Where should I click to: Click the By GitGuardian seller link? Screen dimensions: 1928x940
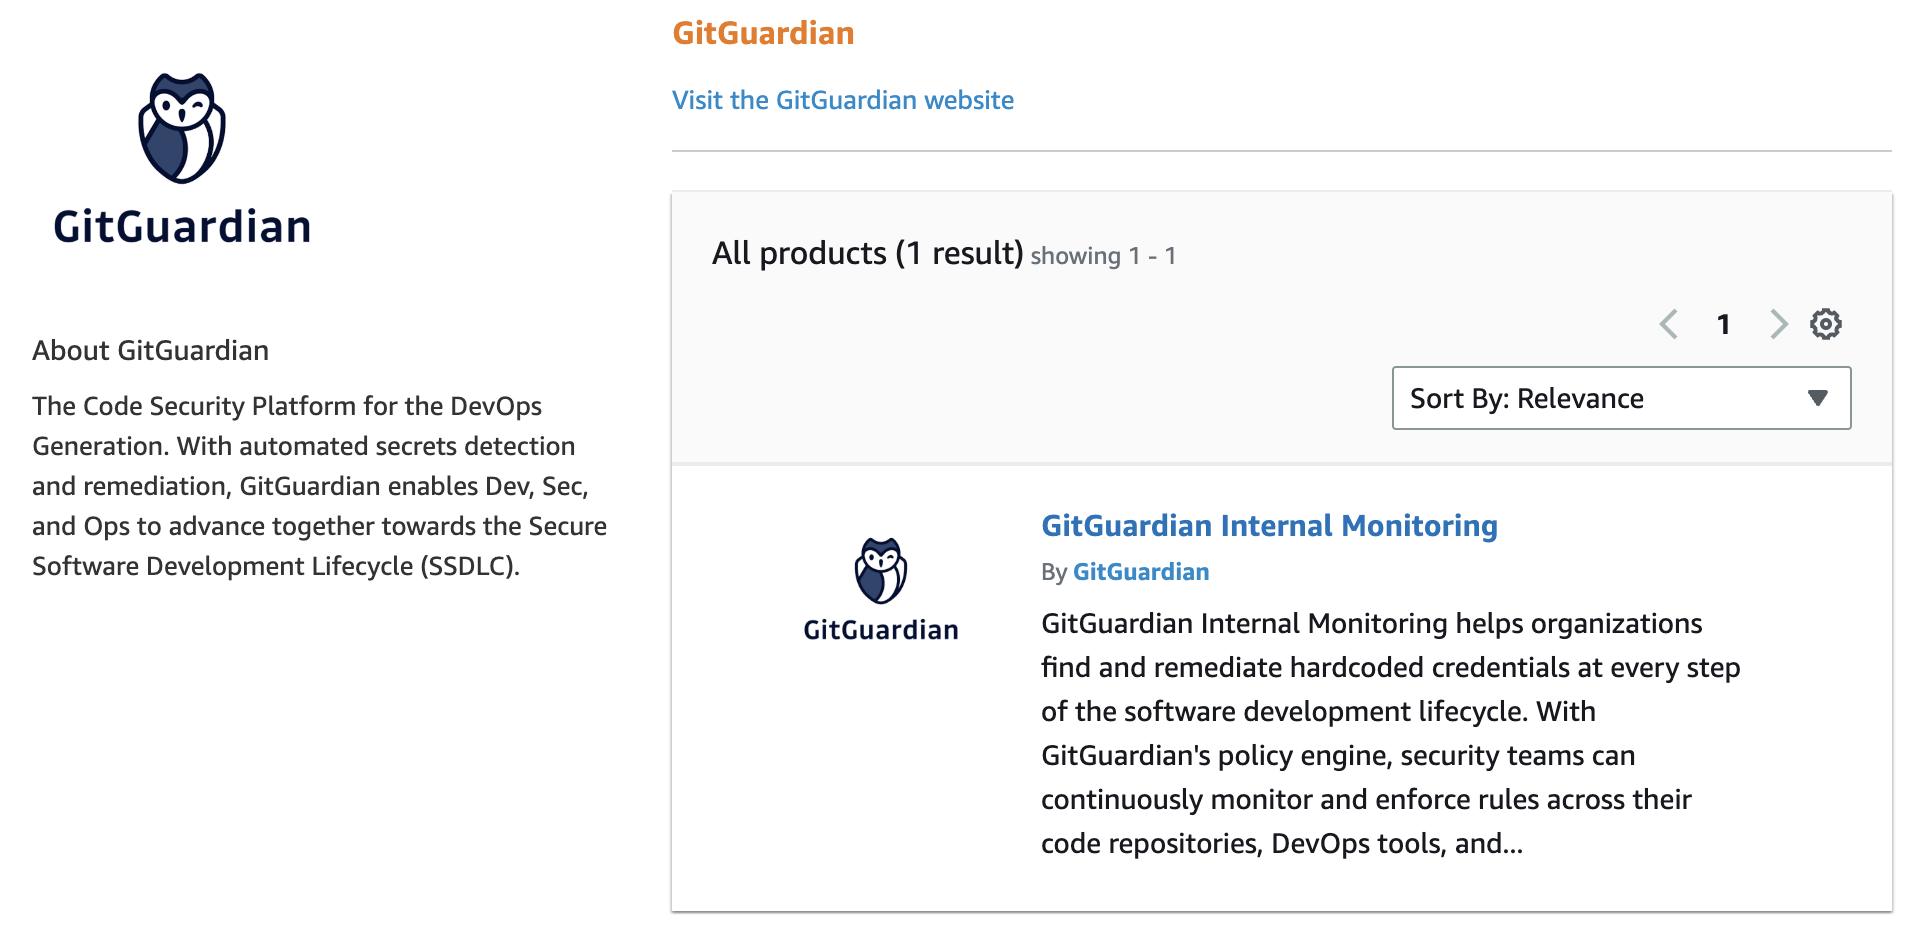[x=1141, y=572]
